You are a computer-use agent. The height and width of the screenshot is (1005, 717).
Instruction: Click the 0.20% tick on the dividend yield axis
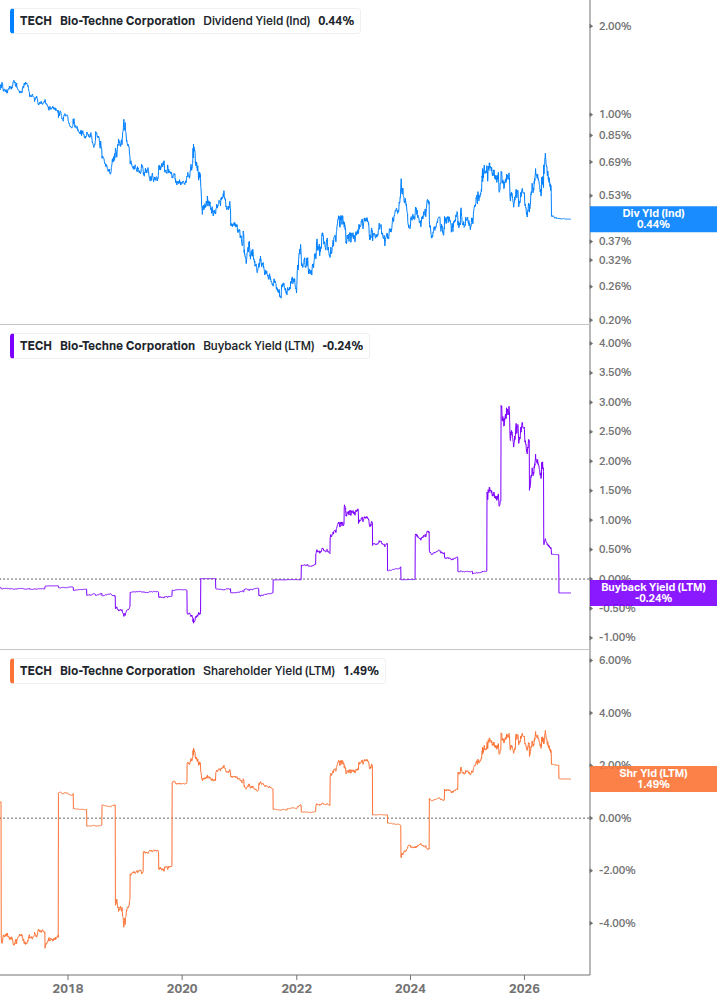tap(615, 320)
